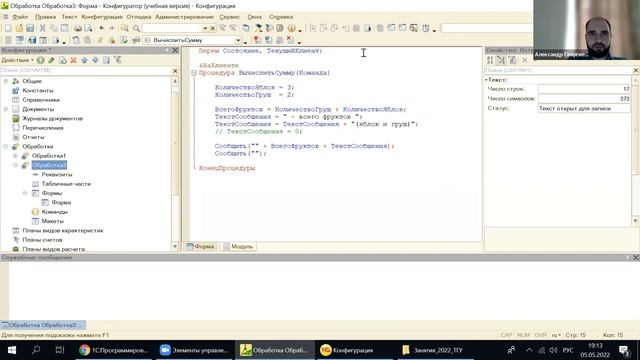640x360 pixels.
Task: Open the ВычислитьСумму procedure dropdown
Action: tap(238, 40)
